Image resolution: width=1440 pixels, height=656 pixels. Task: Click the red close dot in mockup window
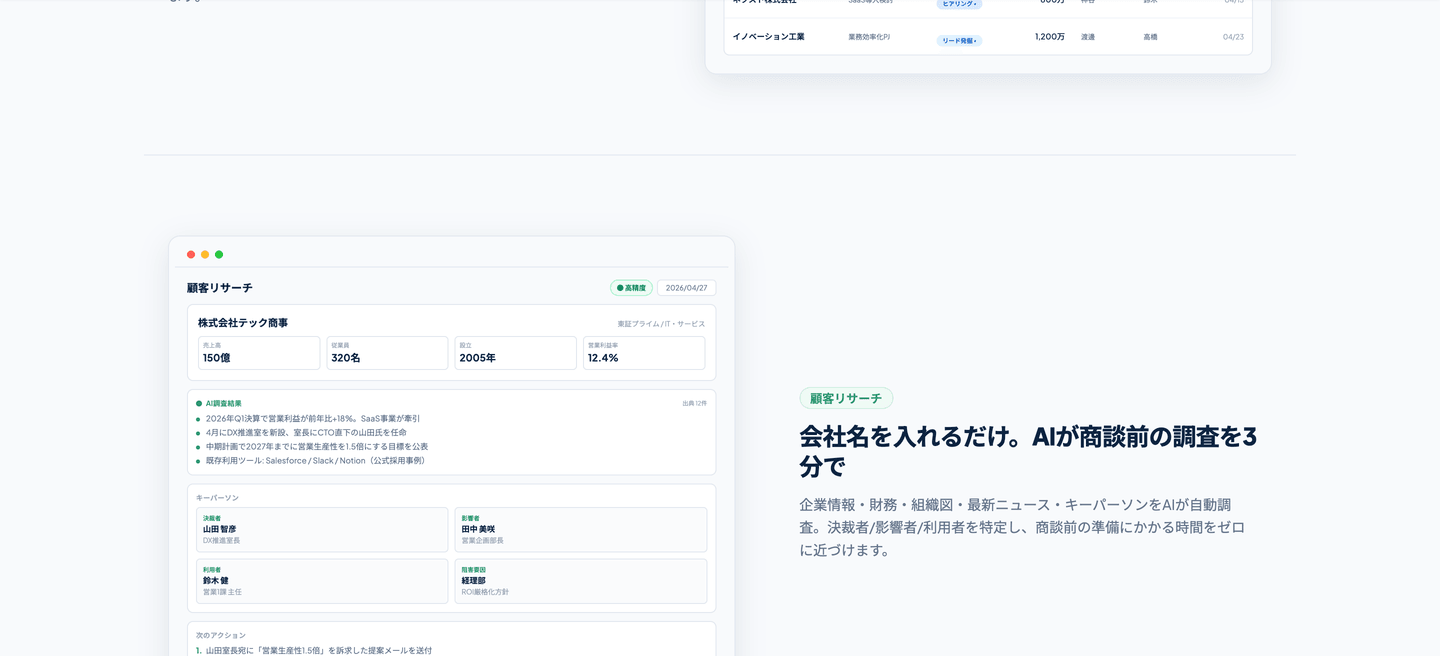(x=191, y=255)
